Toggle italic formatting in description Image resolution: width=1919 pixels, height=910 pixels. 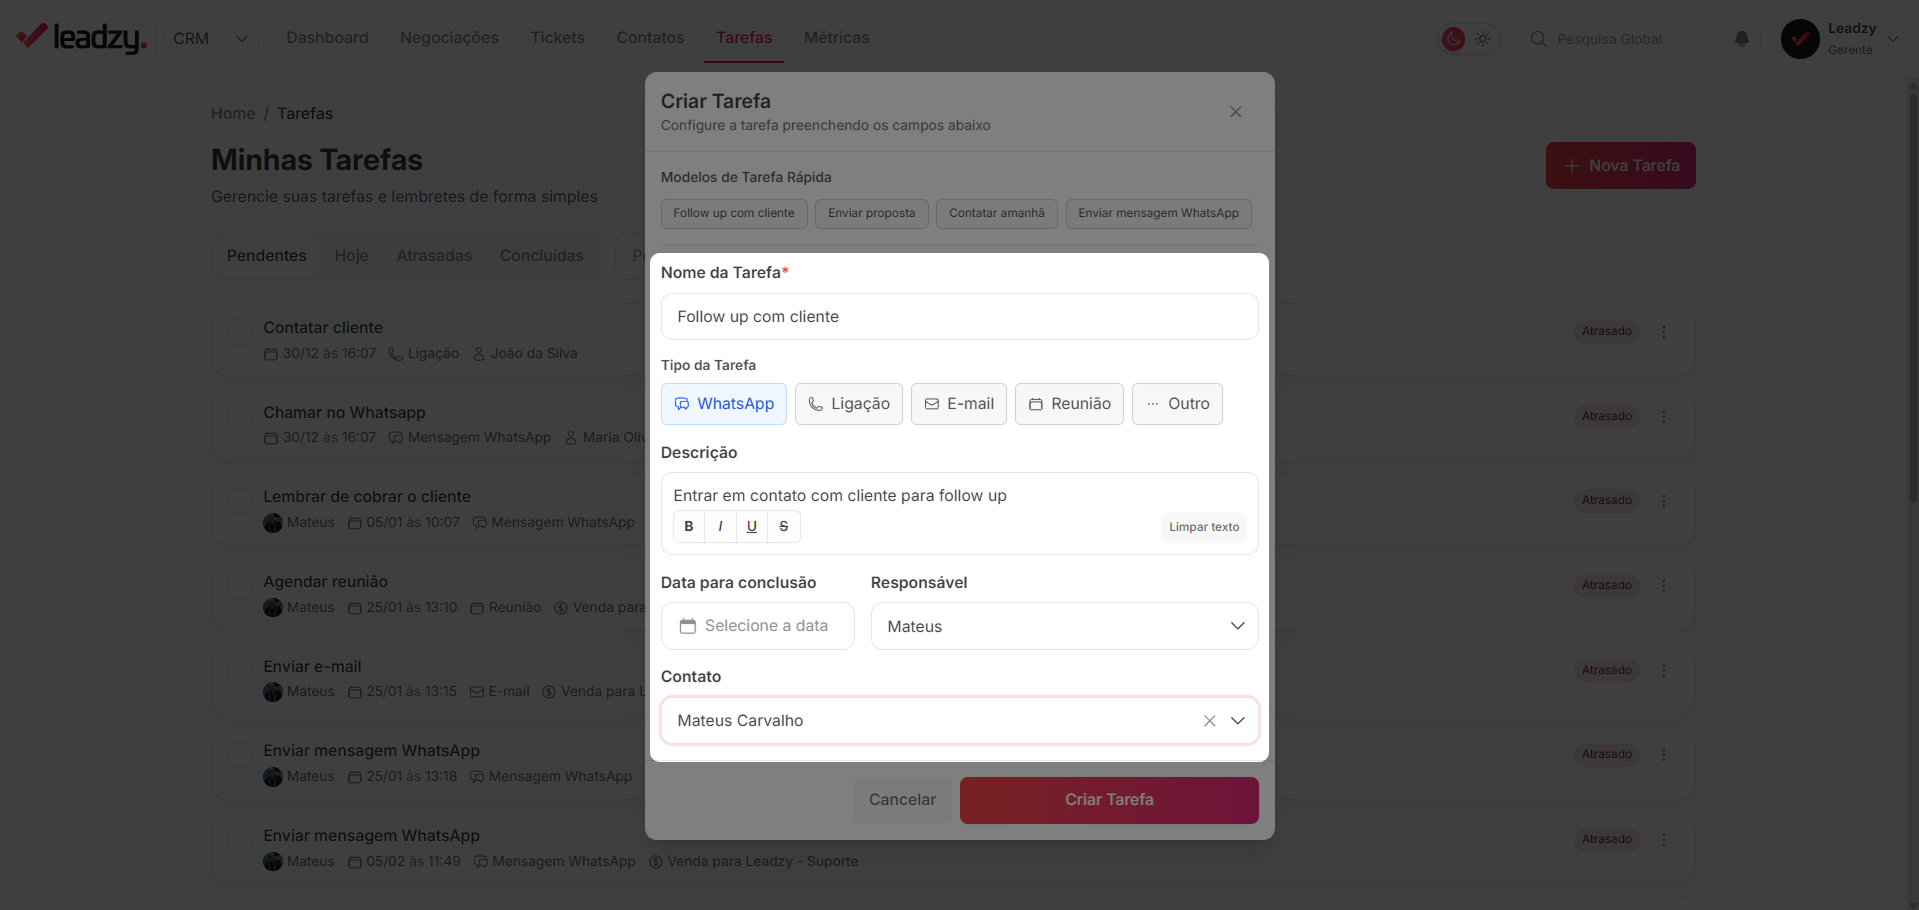click(x=720, y=526)
